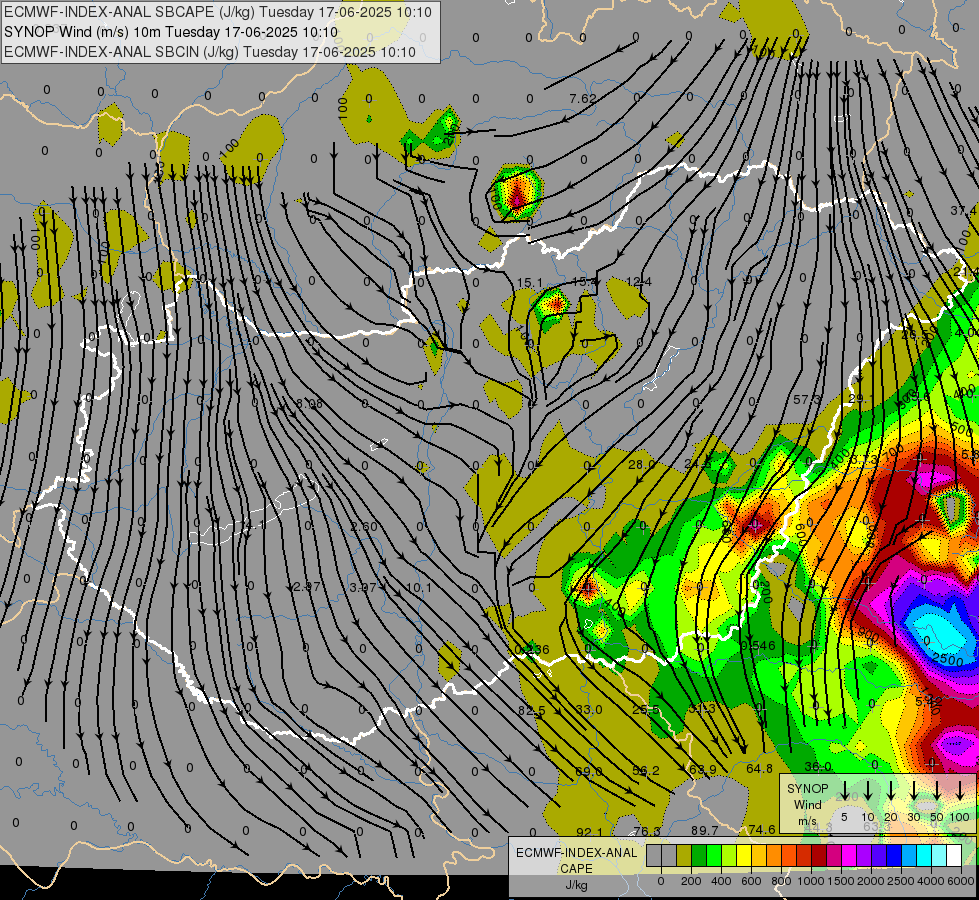Viewport: 979px width, 900px height.
Task: Click the 30 m/s wind arrow in legend
Action: point(914,791)
